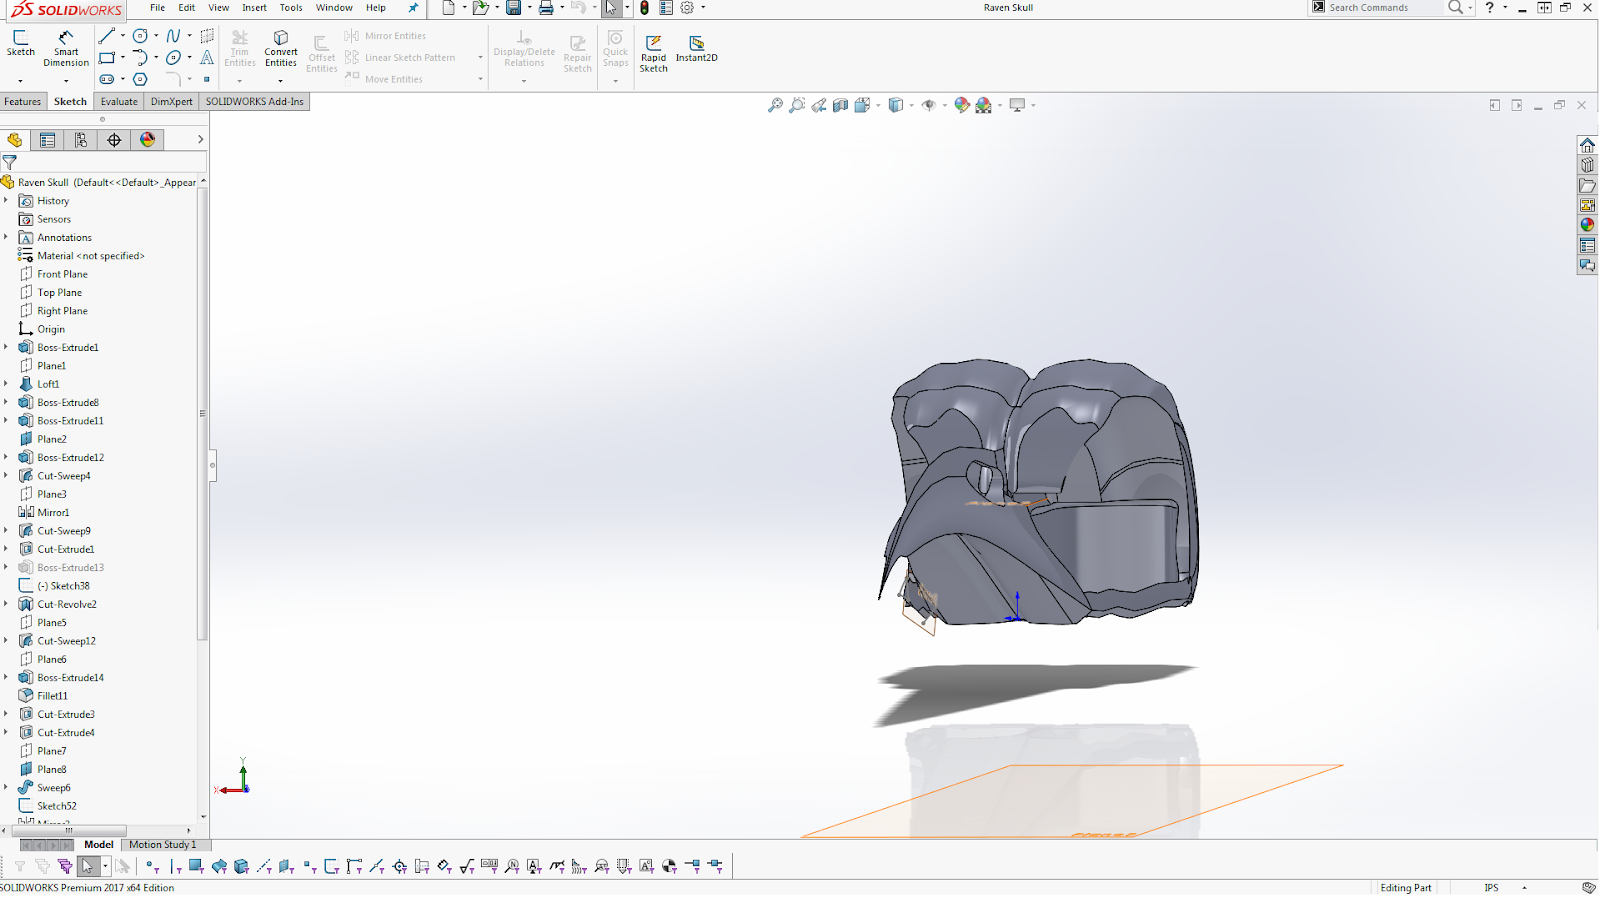Select the Top Plane item
This screenshot has width=1600, height=898.
pos(59,293)
